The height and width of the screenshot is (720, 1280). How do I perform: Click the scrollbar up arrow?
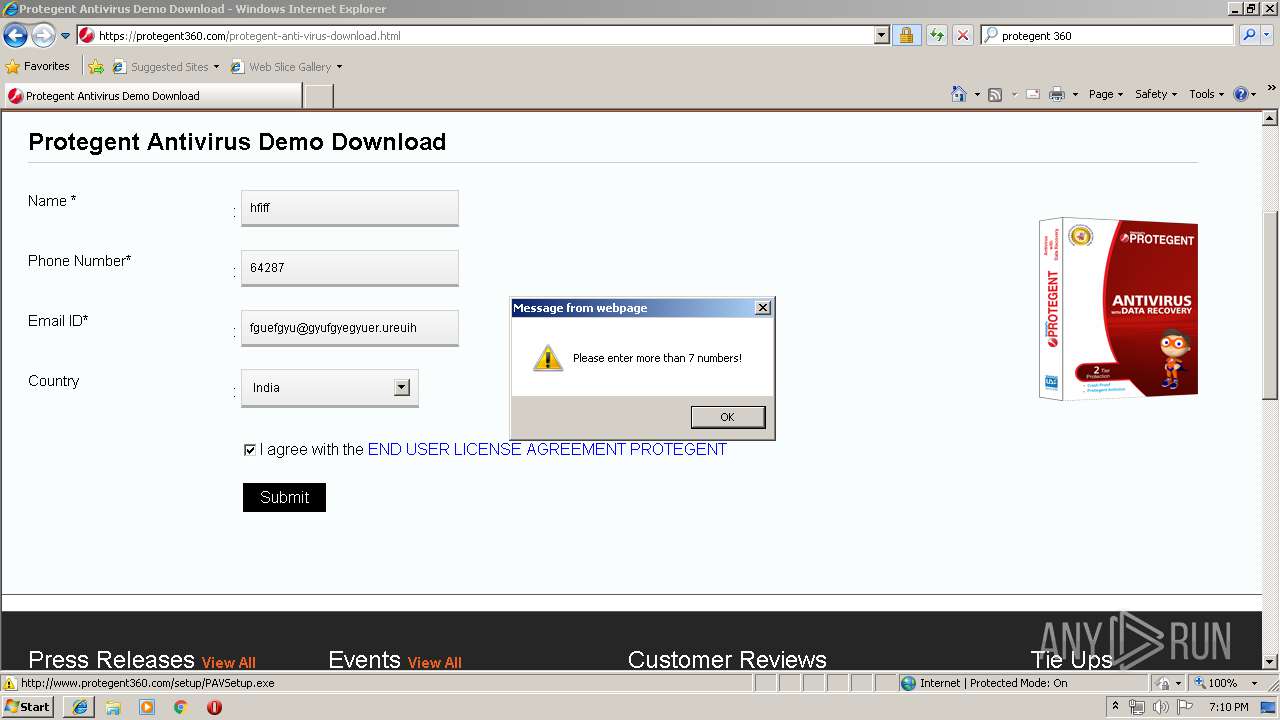(x=1270, y=119)
